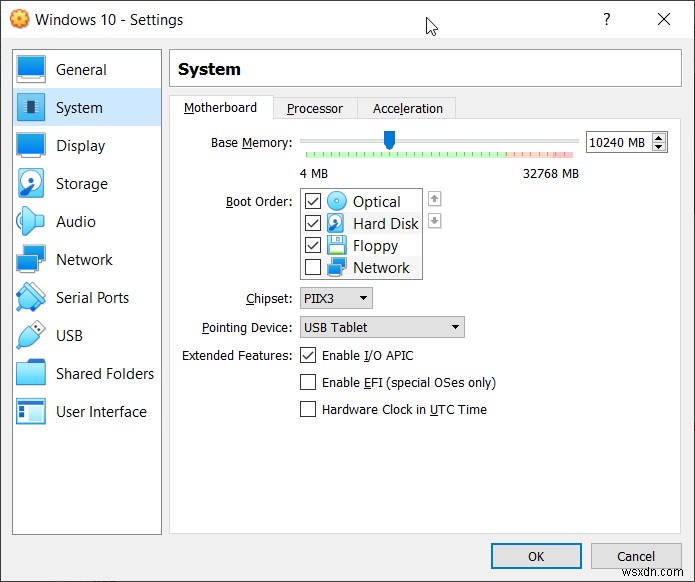This screenshot has height=582, width=695.
Task: Switch to the Acceleration tab
Action: [407, 109]
